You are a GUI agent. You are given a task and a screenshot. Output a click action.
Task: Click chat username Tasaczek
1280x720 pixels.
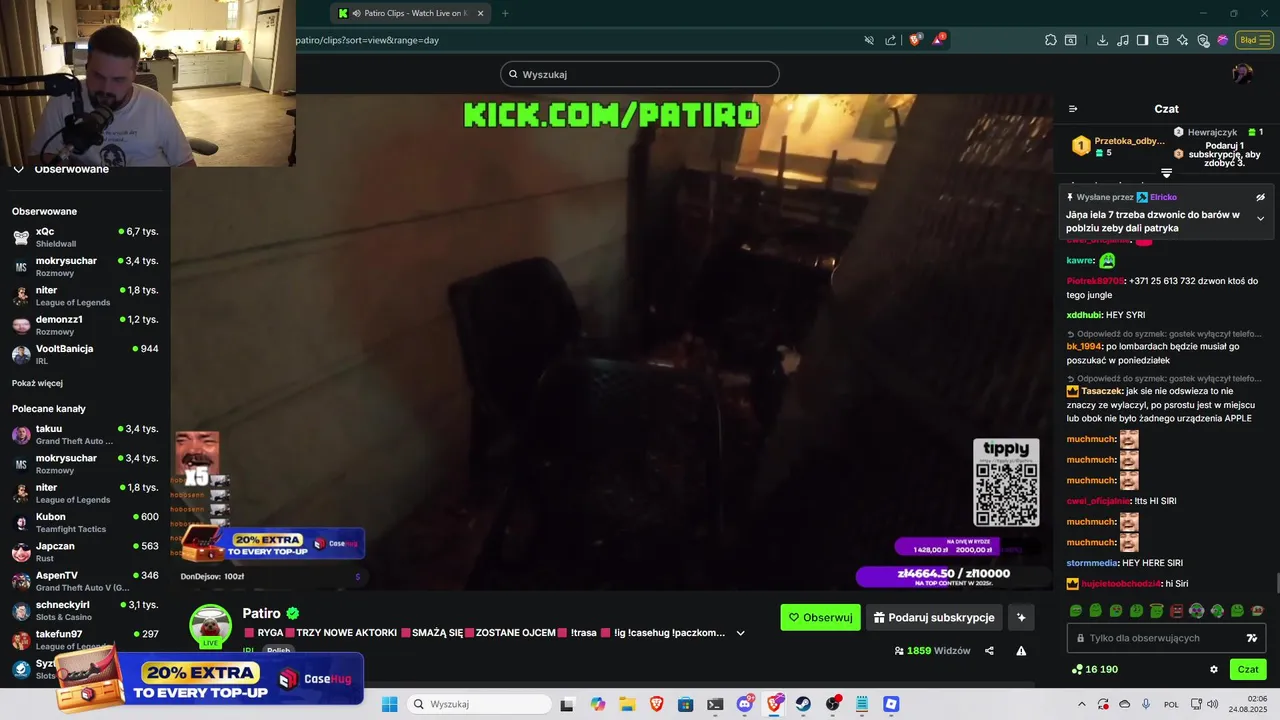tap(1102, 391)
